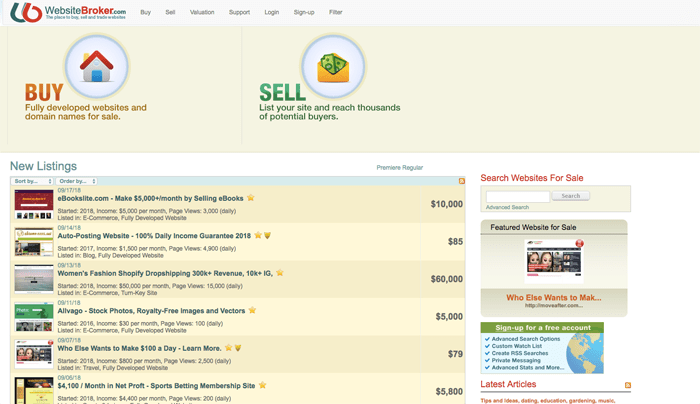Open the Latest Articles RSS feed icon
This screenshot has height=404, width=700.
click(628, 385)
